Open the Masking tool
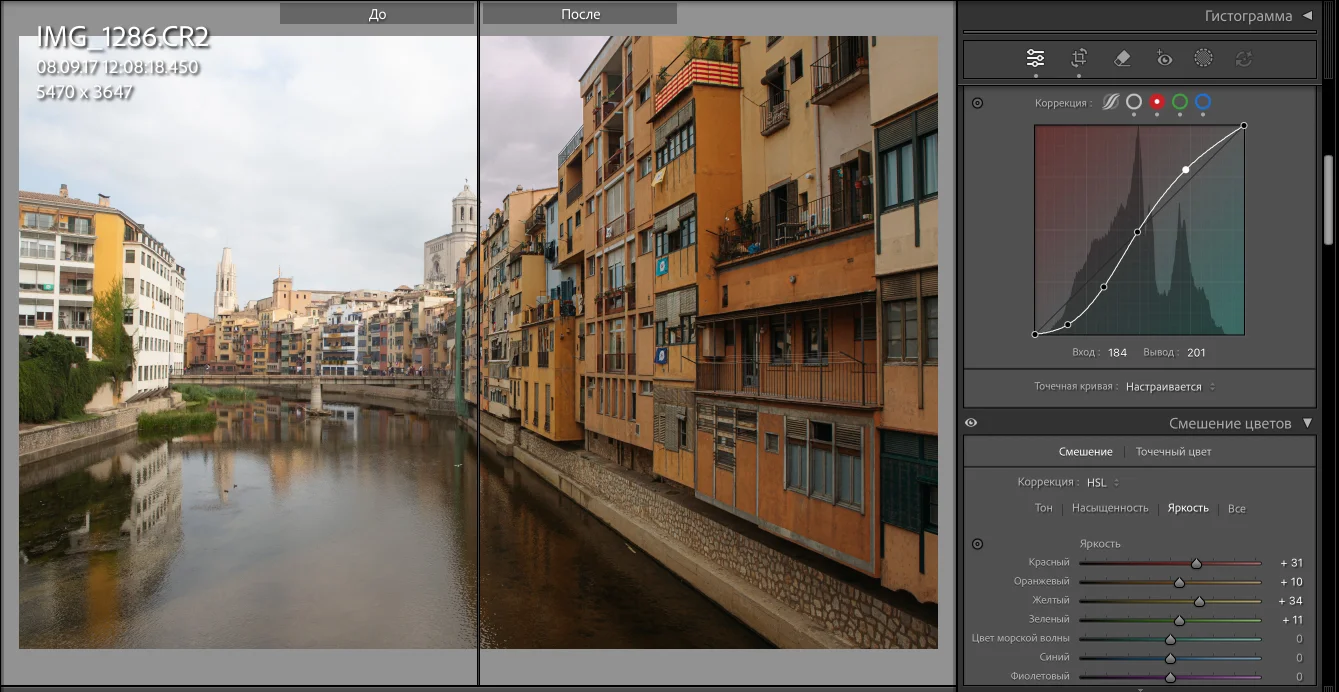The height and width of the screenshot is (692, 1339). (x=1203, y=58)
